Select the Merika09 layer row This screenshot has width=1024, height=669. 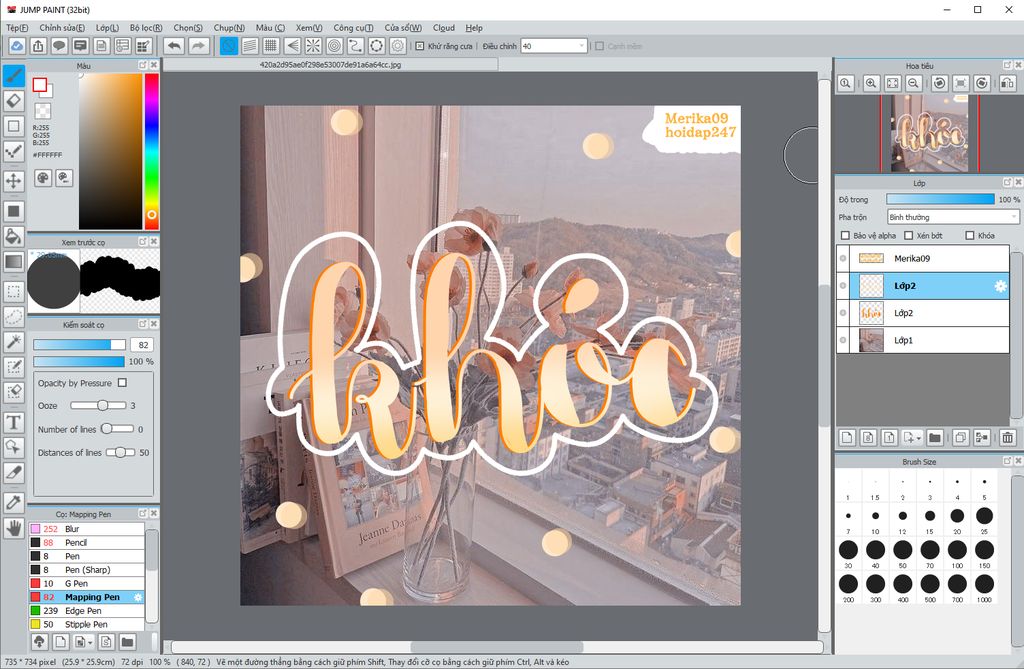pos(923,259)
